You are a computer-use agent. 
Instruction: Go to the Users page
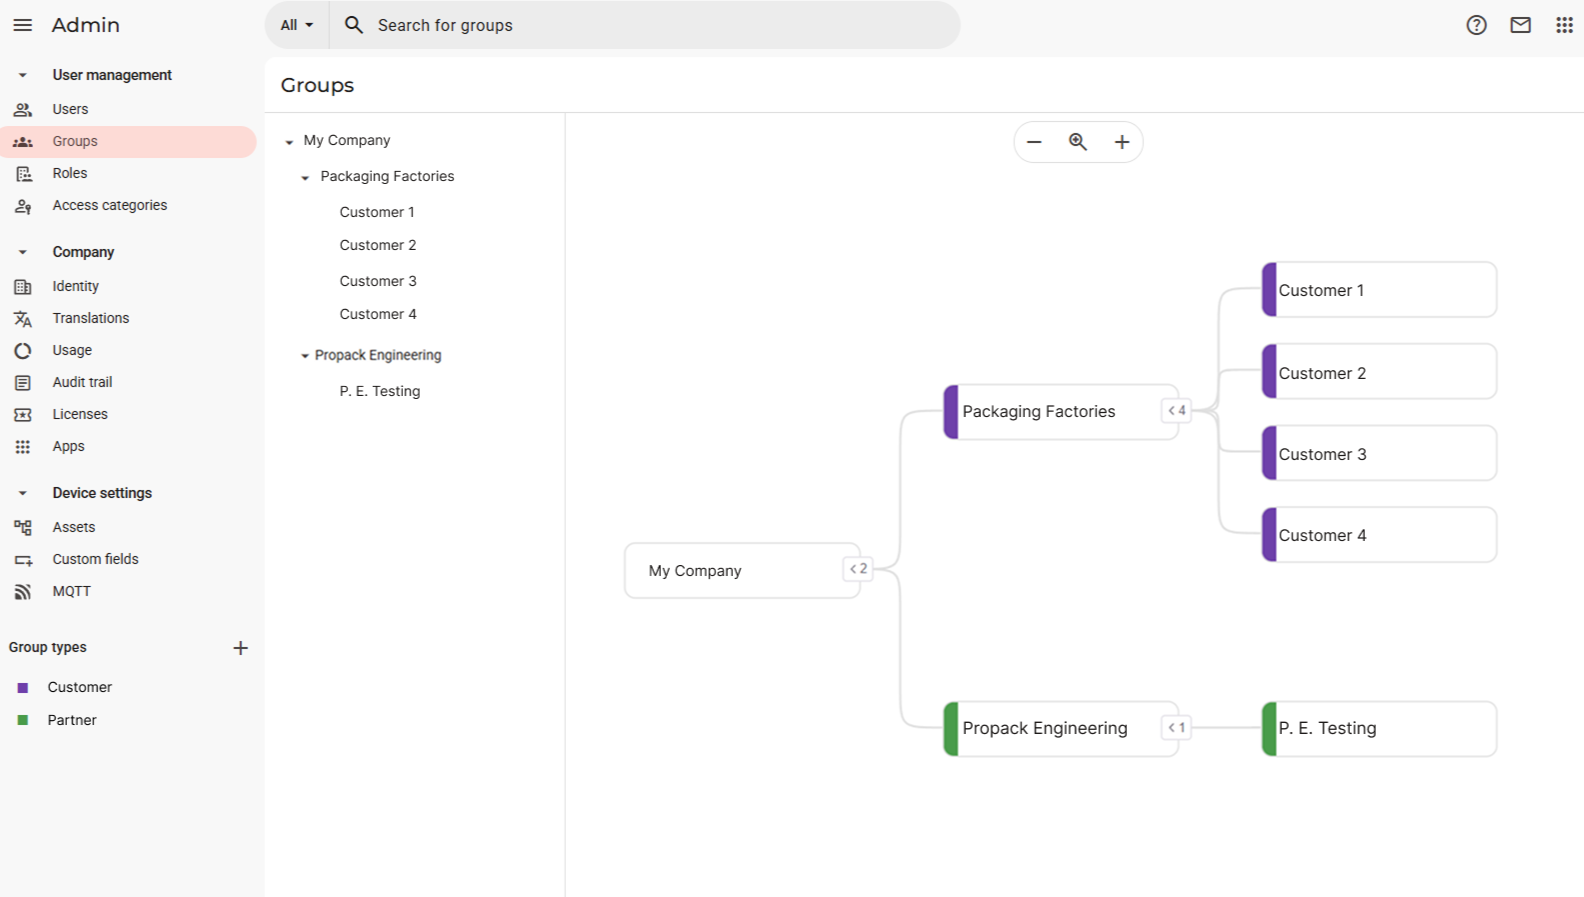pos(70,109)
